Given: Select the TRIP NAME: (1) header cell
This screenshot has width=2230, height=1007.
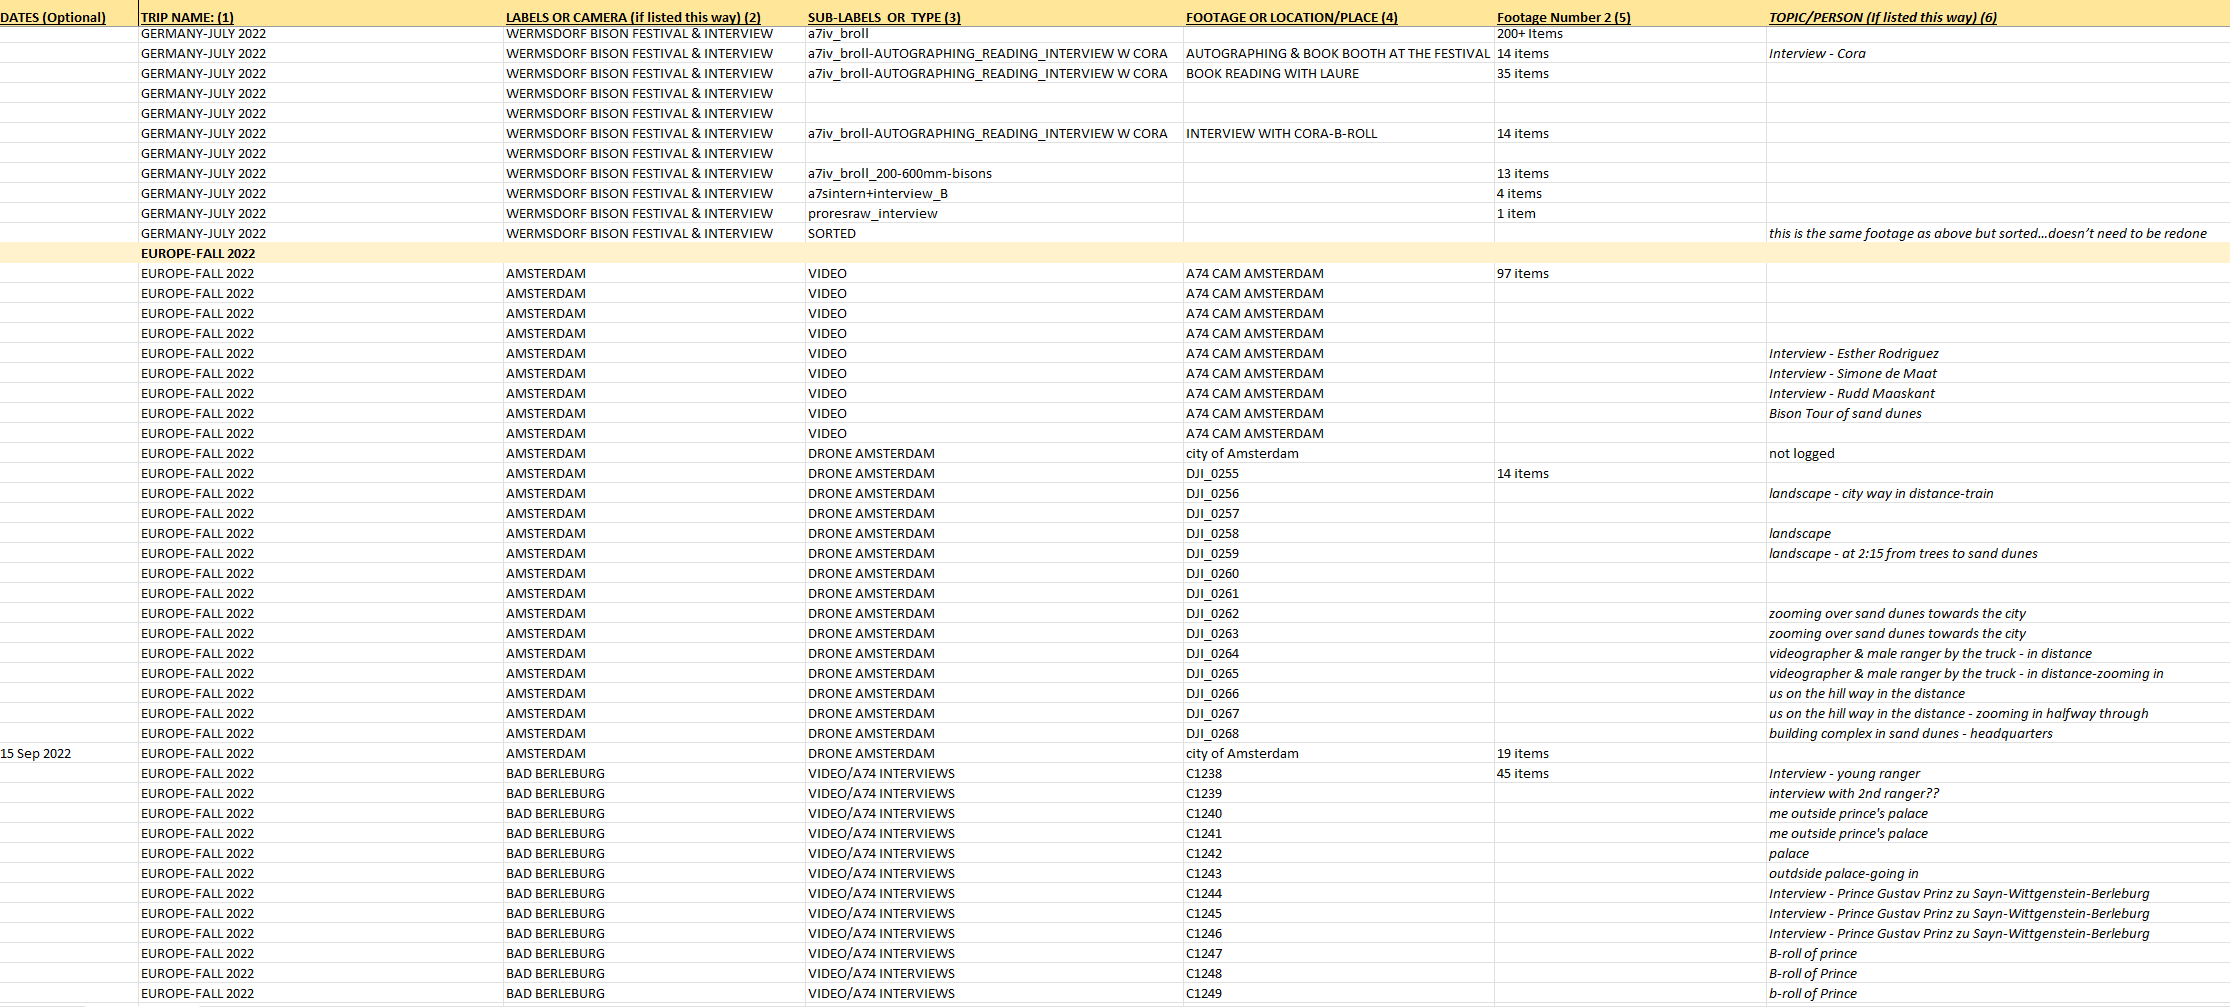Looking at the screenshot, I should [187, 17].
